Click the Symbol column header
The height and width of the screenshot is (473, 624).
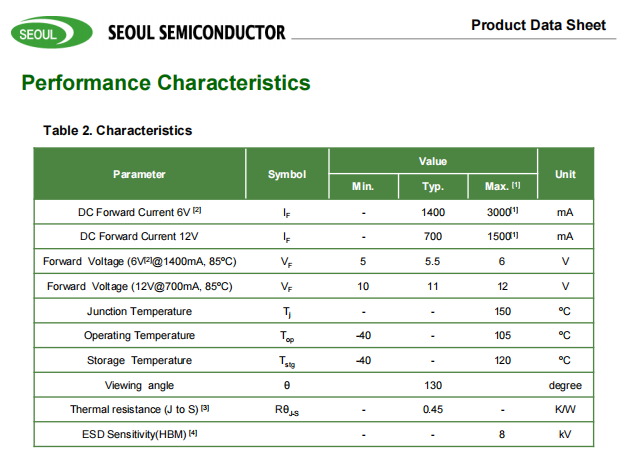coord(287,174)
